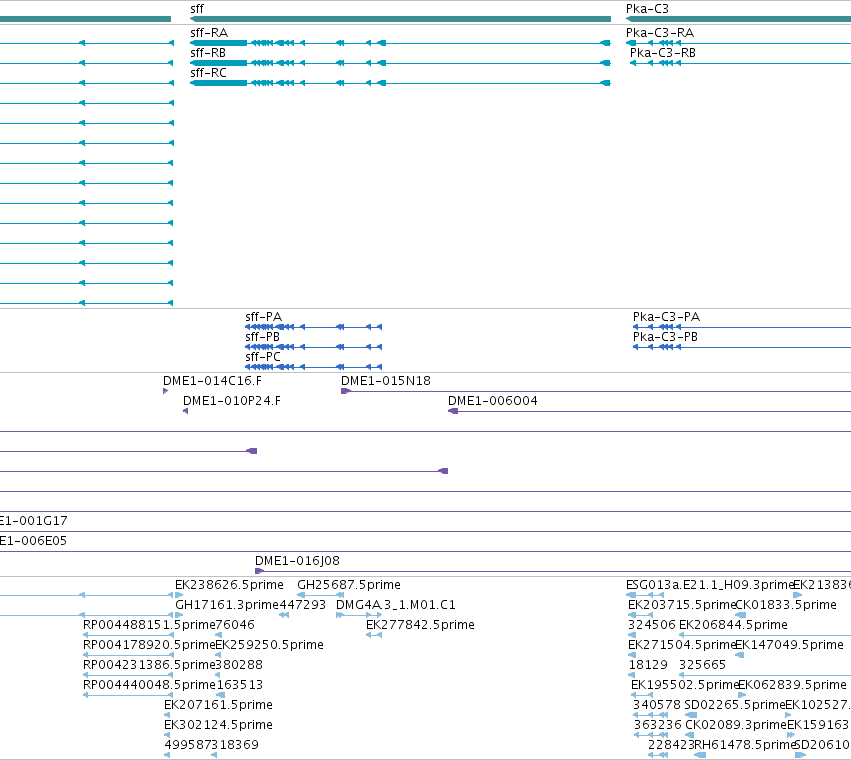Click the DME1-014C16.F feature label
Image resolution: width=851 pixels, height=760 pixels.
[212, 381]
